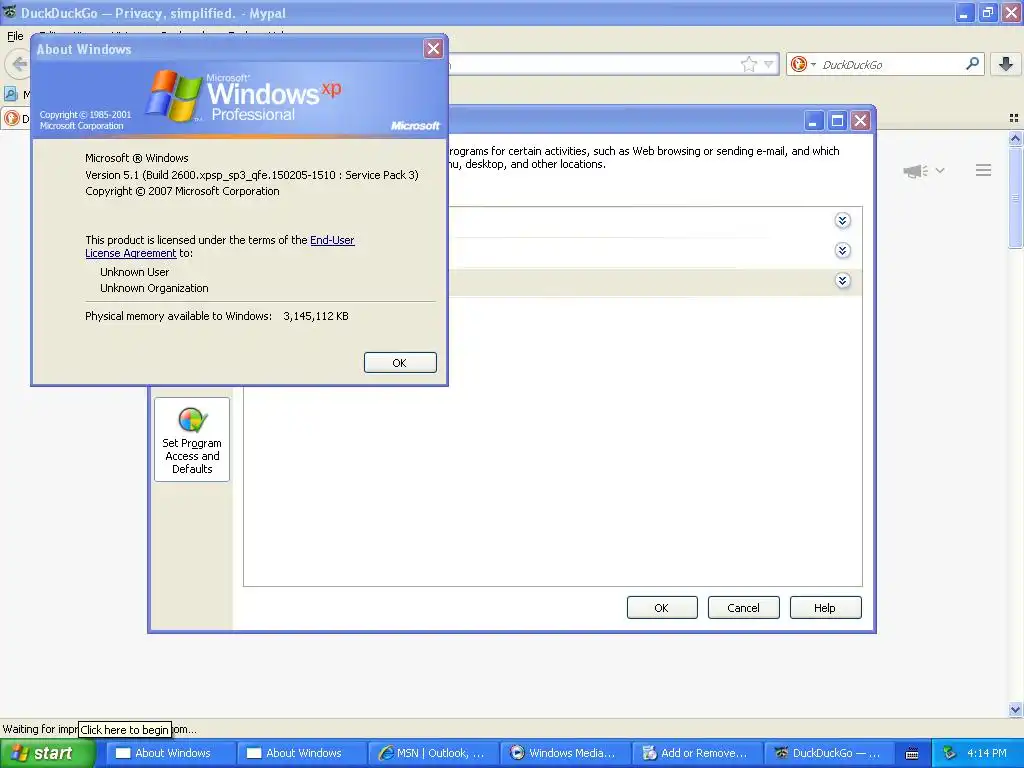Click the DuckDuckGo tab favicon
Image resolution: width=1024 pixels, height=768 pixels.
(12, 118)
